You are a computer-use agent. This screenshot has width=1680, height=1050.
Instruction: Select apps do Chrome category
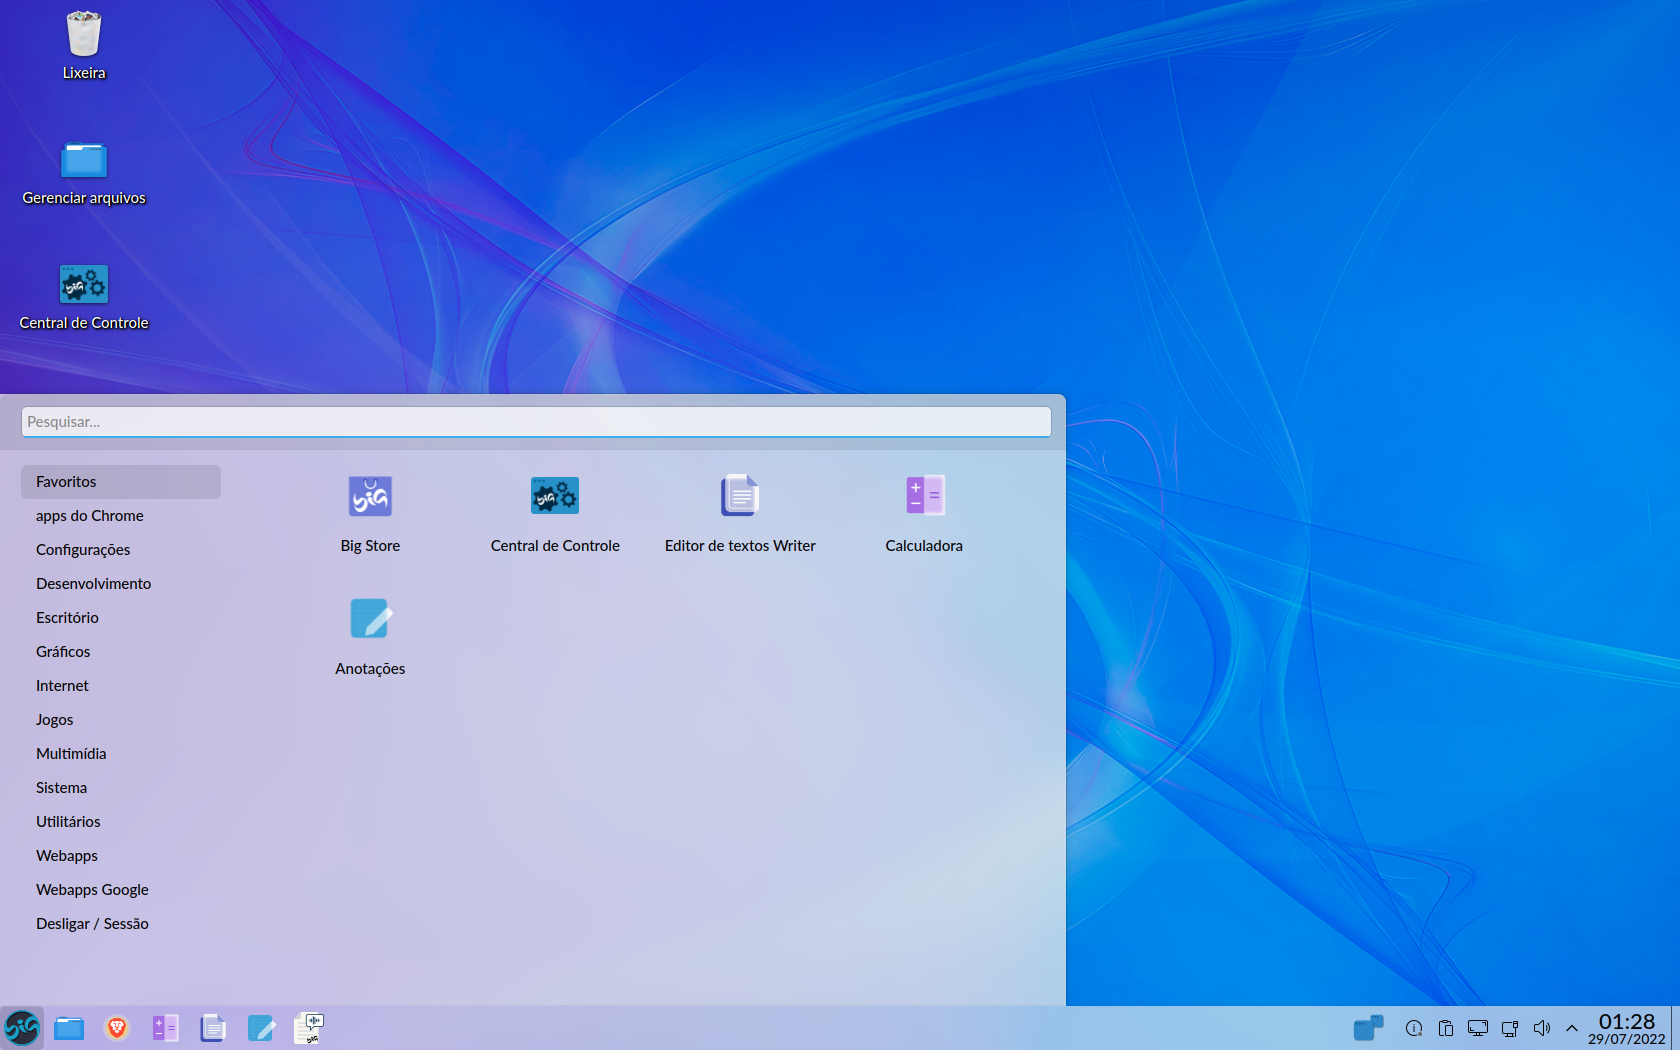tap(121, 516)
